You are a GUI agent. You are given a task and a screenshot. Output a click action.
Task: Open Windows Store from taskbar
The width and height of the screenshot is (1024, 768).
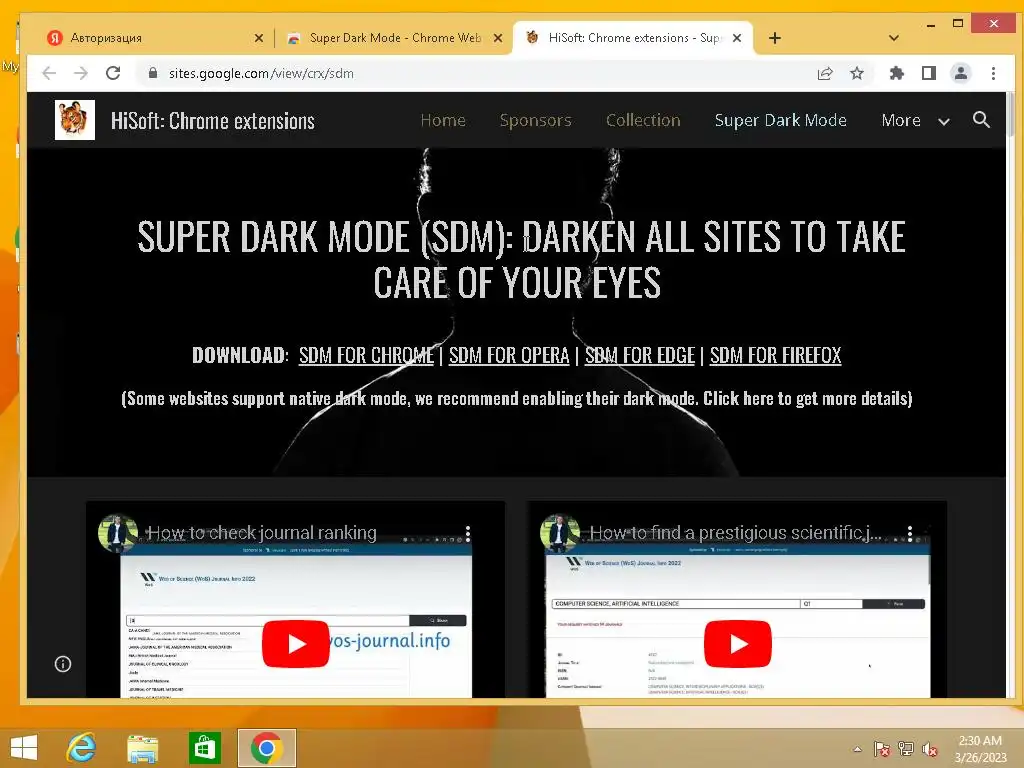204,748
